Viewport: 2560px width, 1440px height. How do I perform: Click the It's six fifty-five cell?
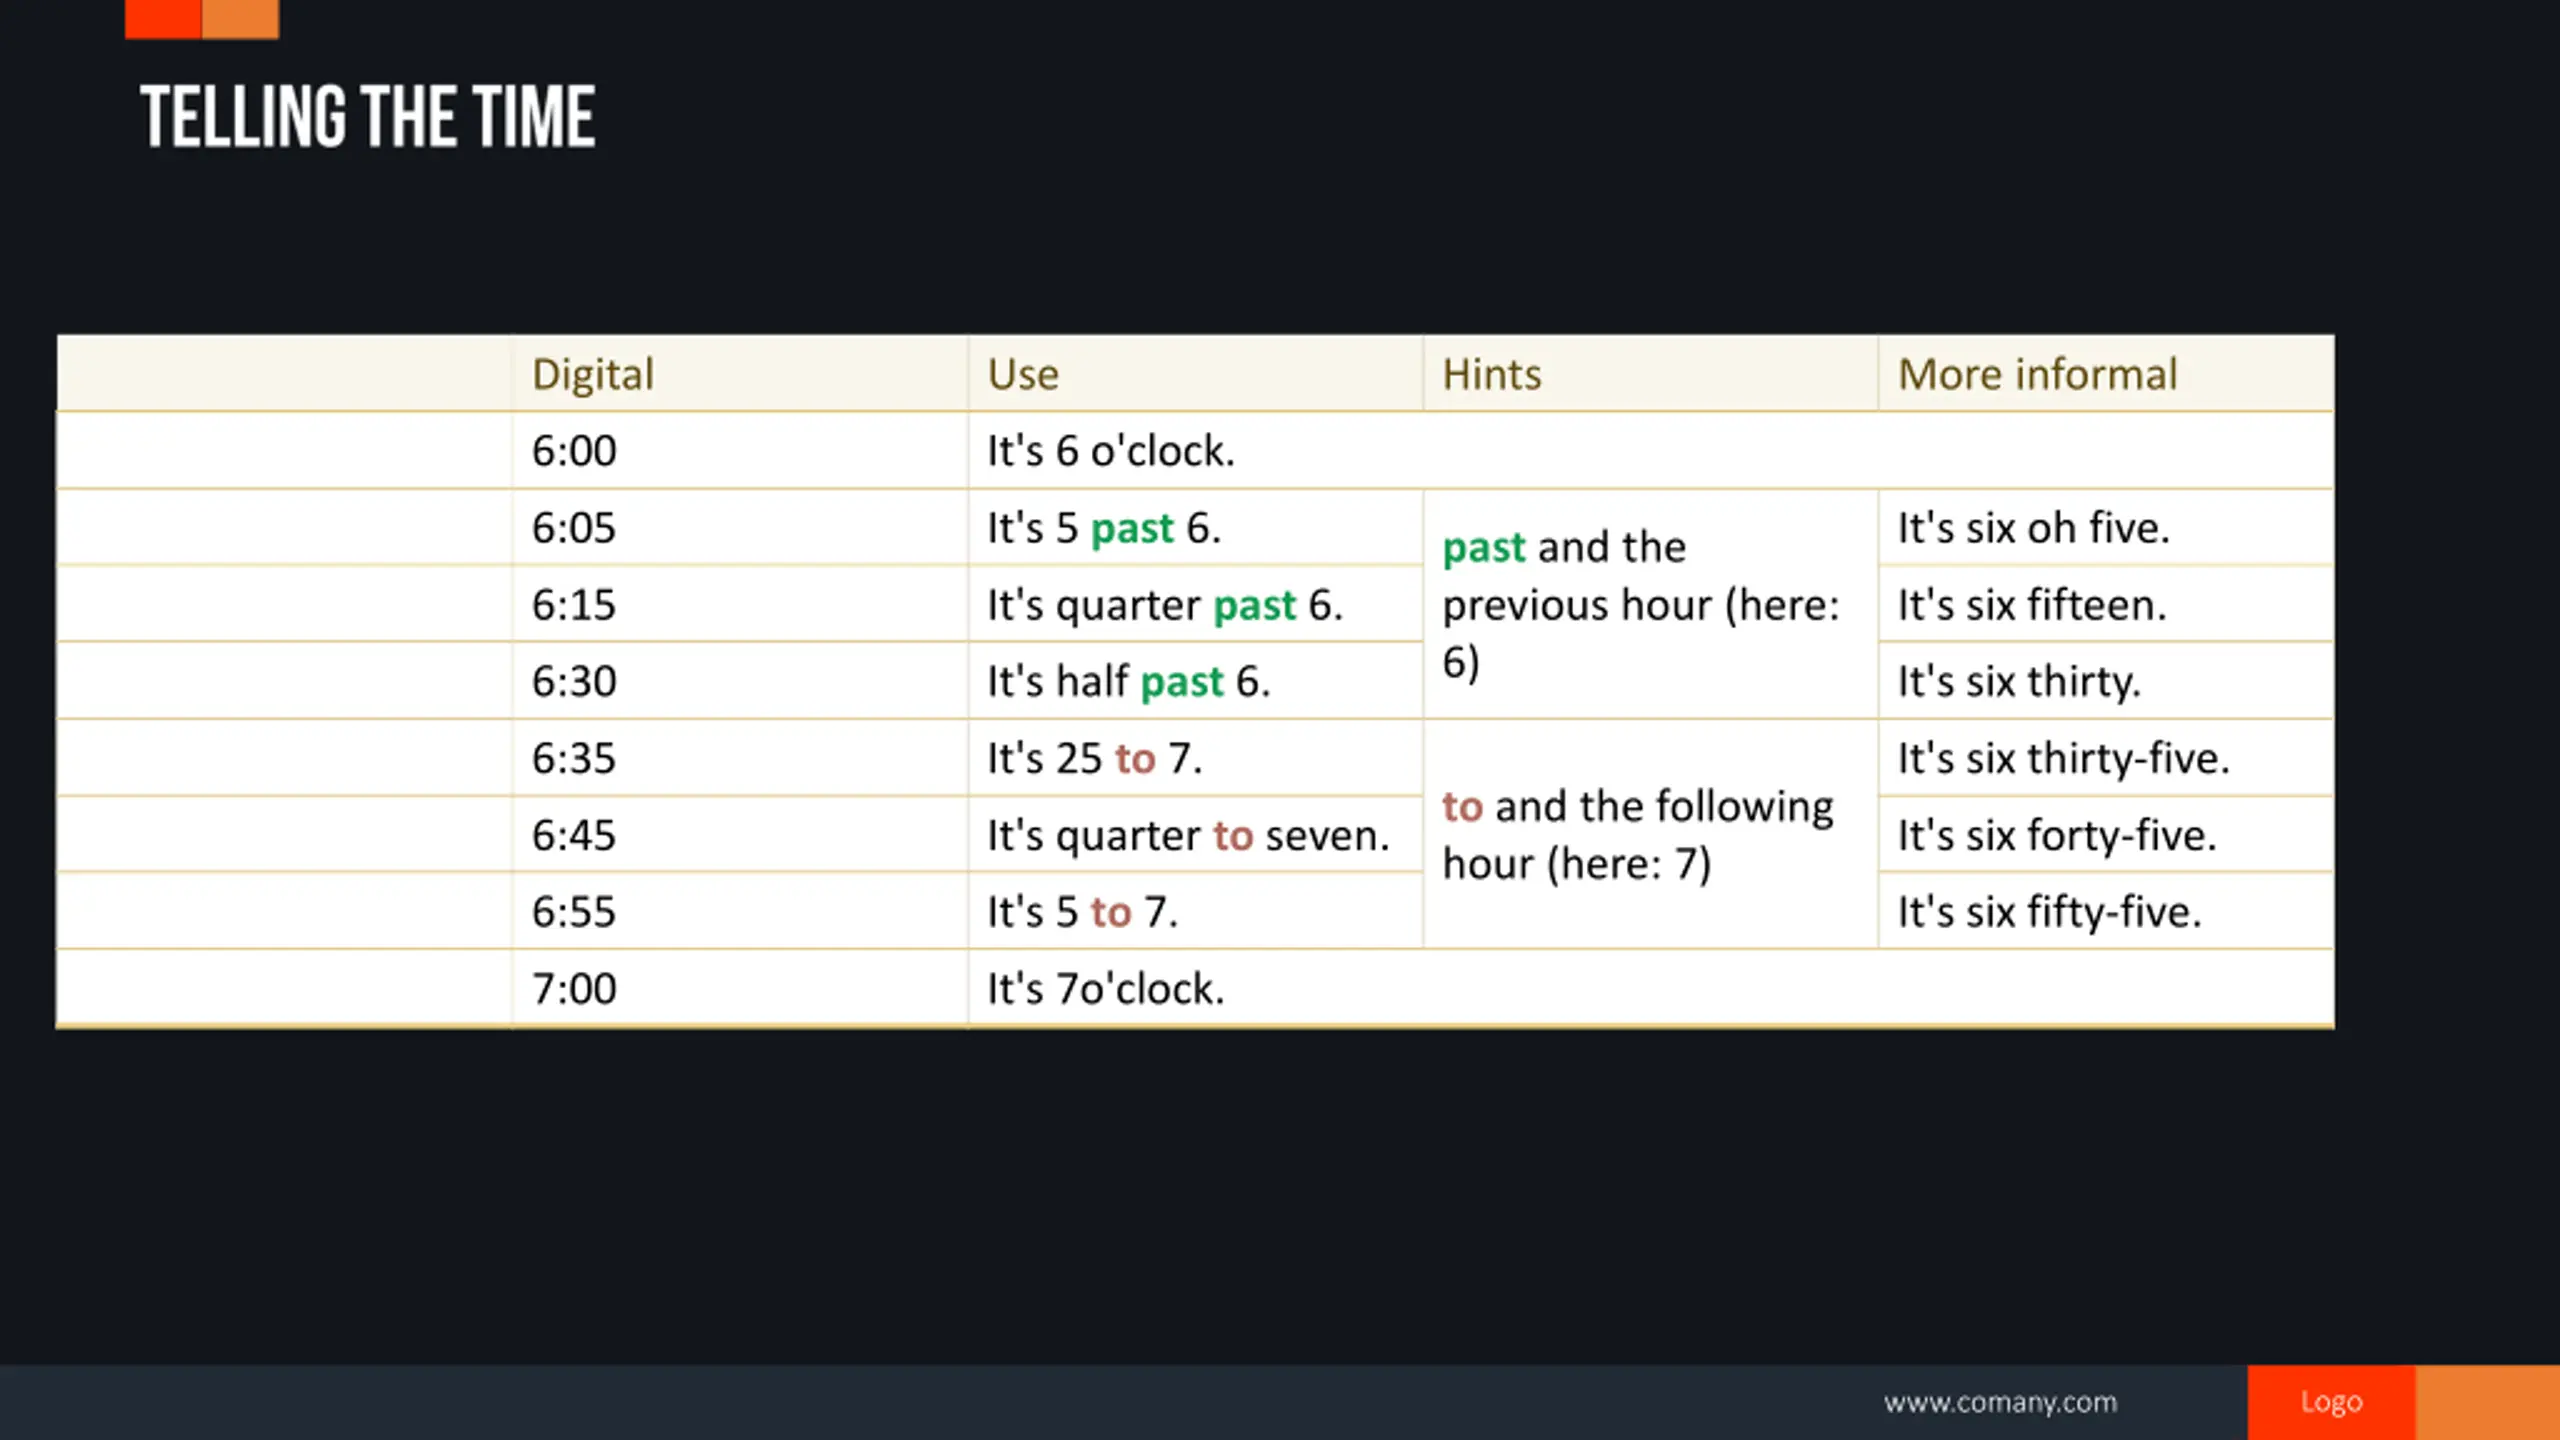point(2106,911)
